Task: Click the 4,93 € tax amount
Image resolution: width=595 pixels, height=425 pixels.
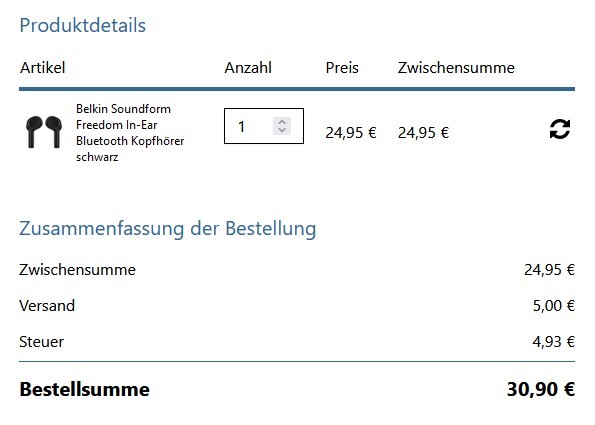Action: point(554,342)
